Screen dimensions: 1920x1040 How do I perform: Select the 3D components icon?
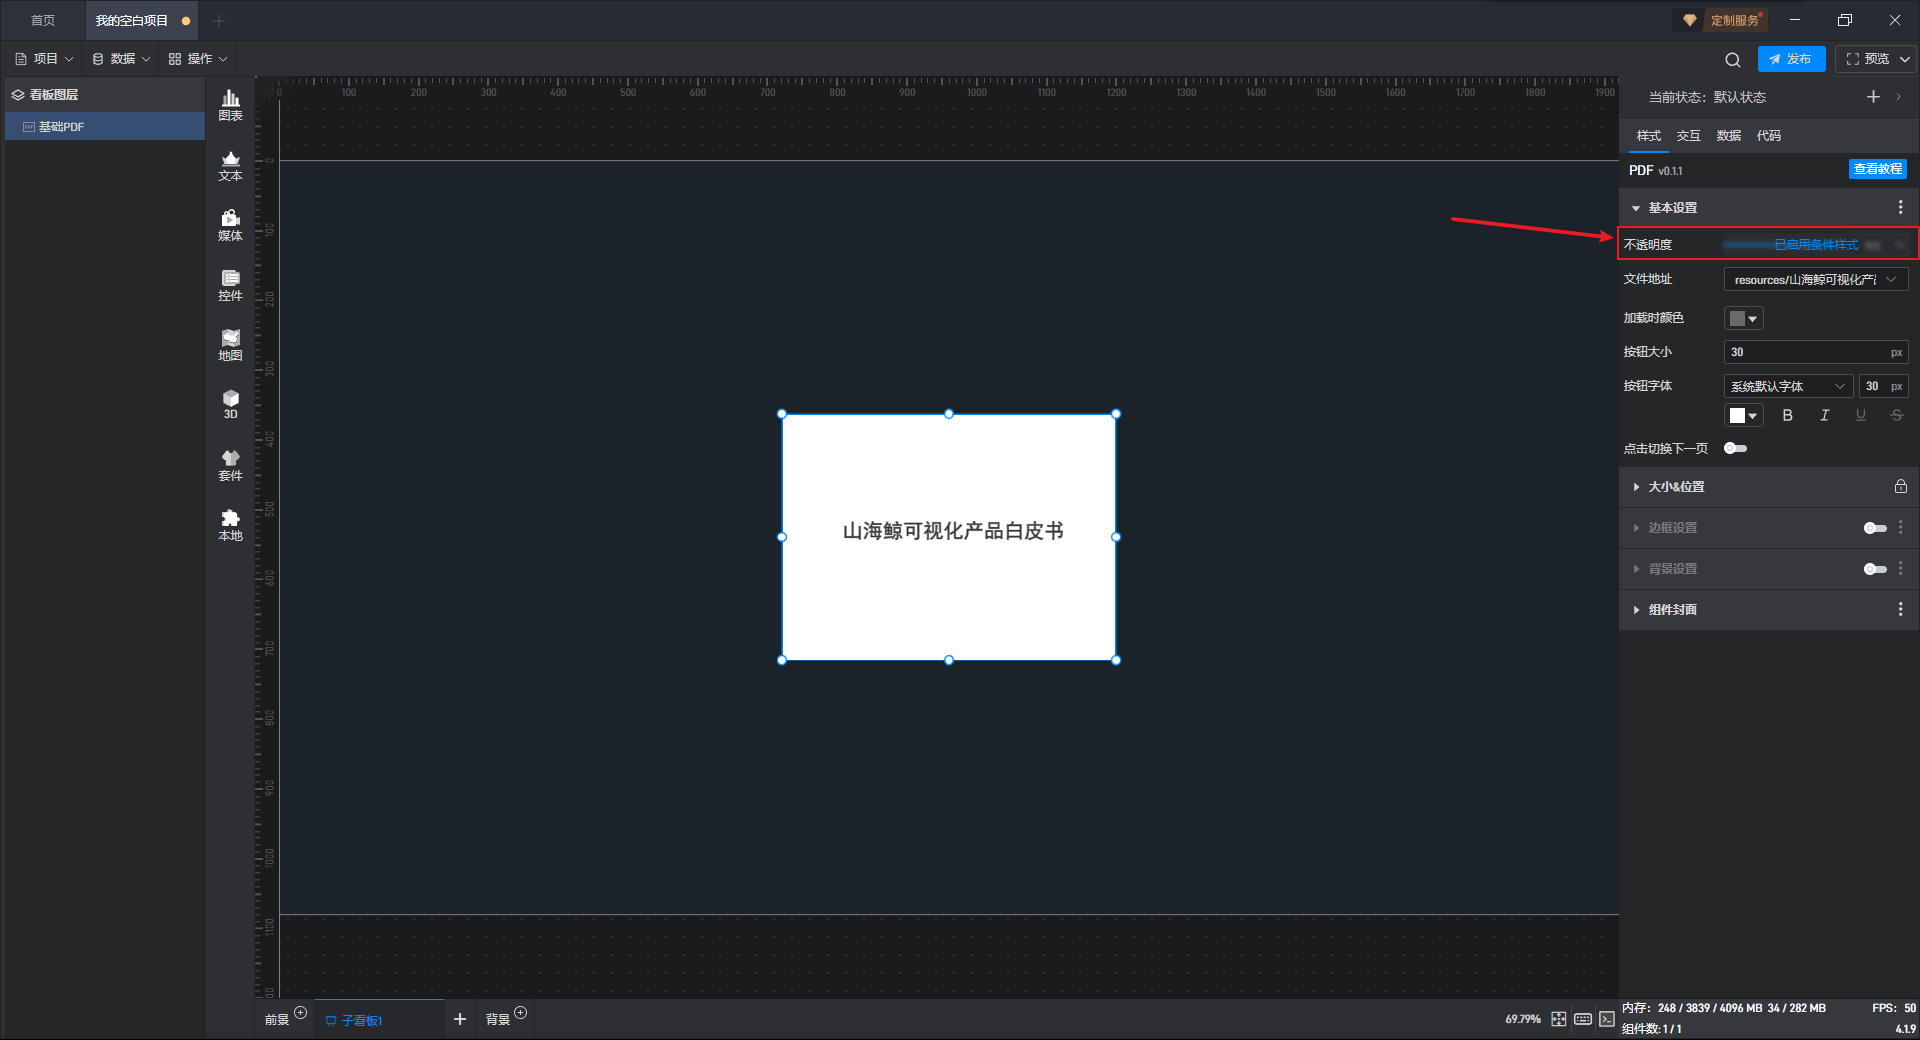[x=230, y=404]
